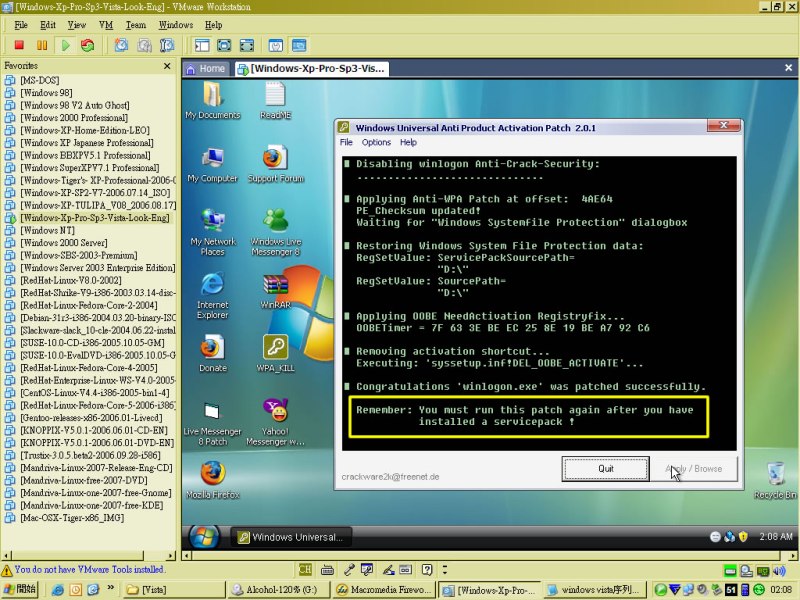Open Live Messenger 8 Patch icon
Viewport: 800px width, 600px height.
213,422
